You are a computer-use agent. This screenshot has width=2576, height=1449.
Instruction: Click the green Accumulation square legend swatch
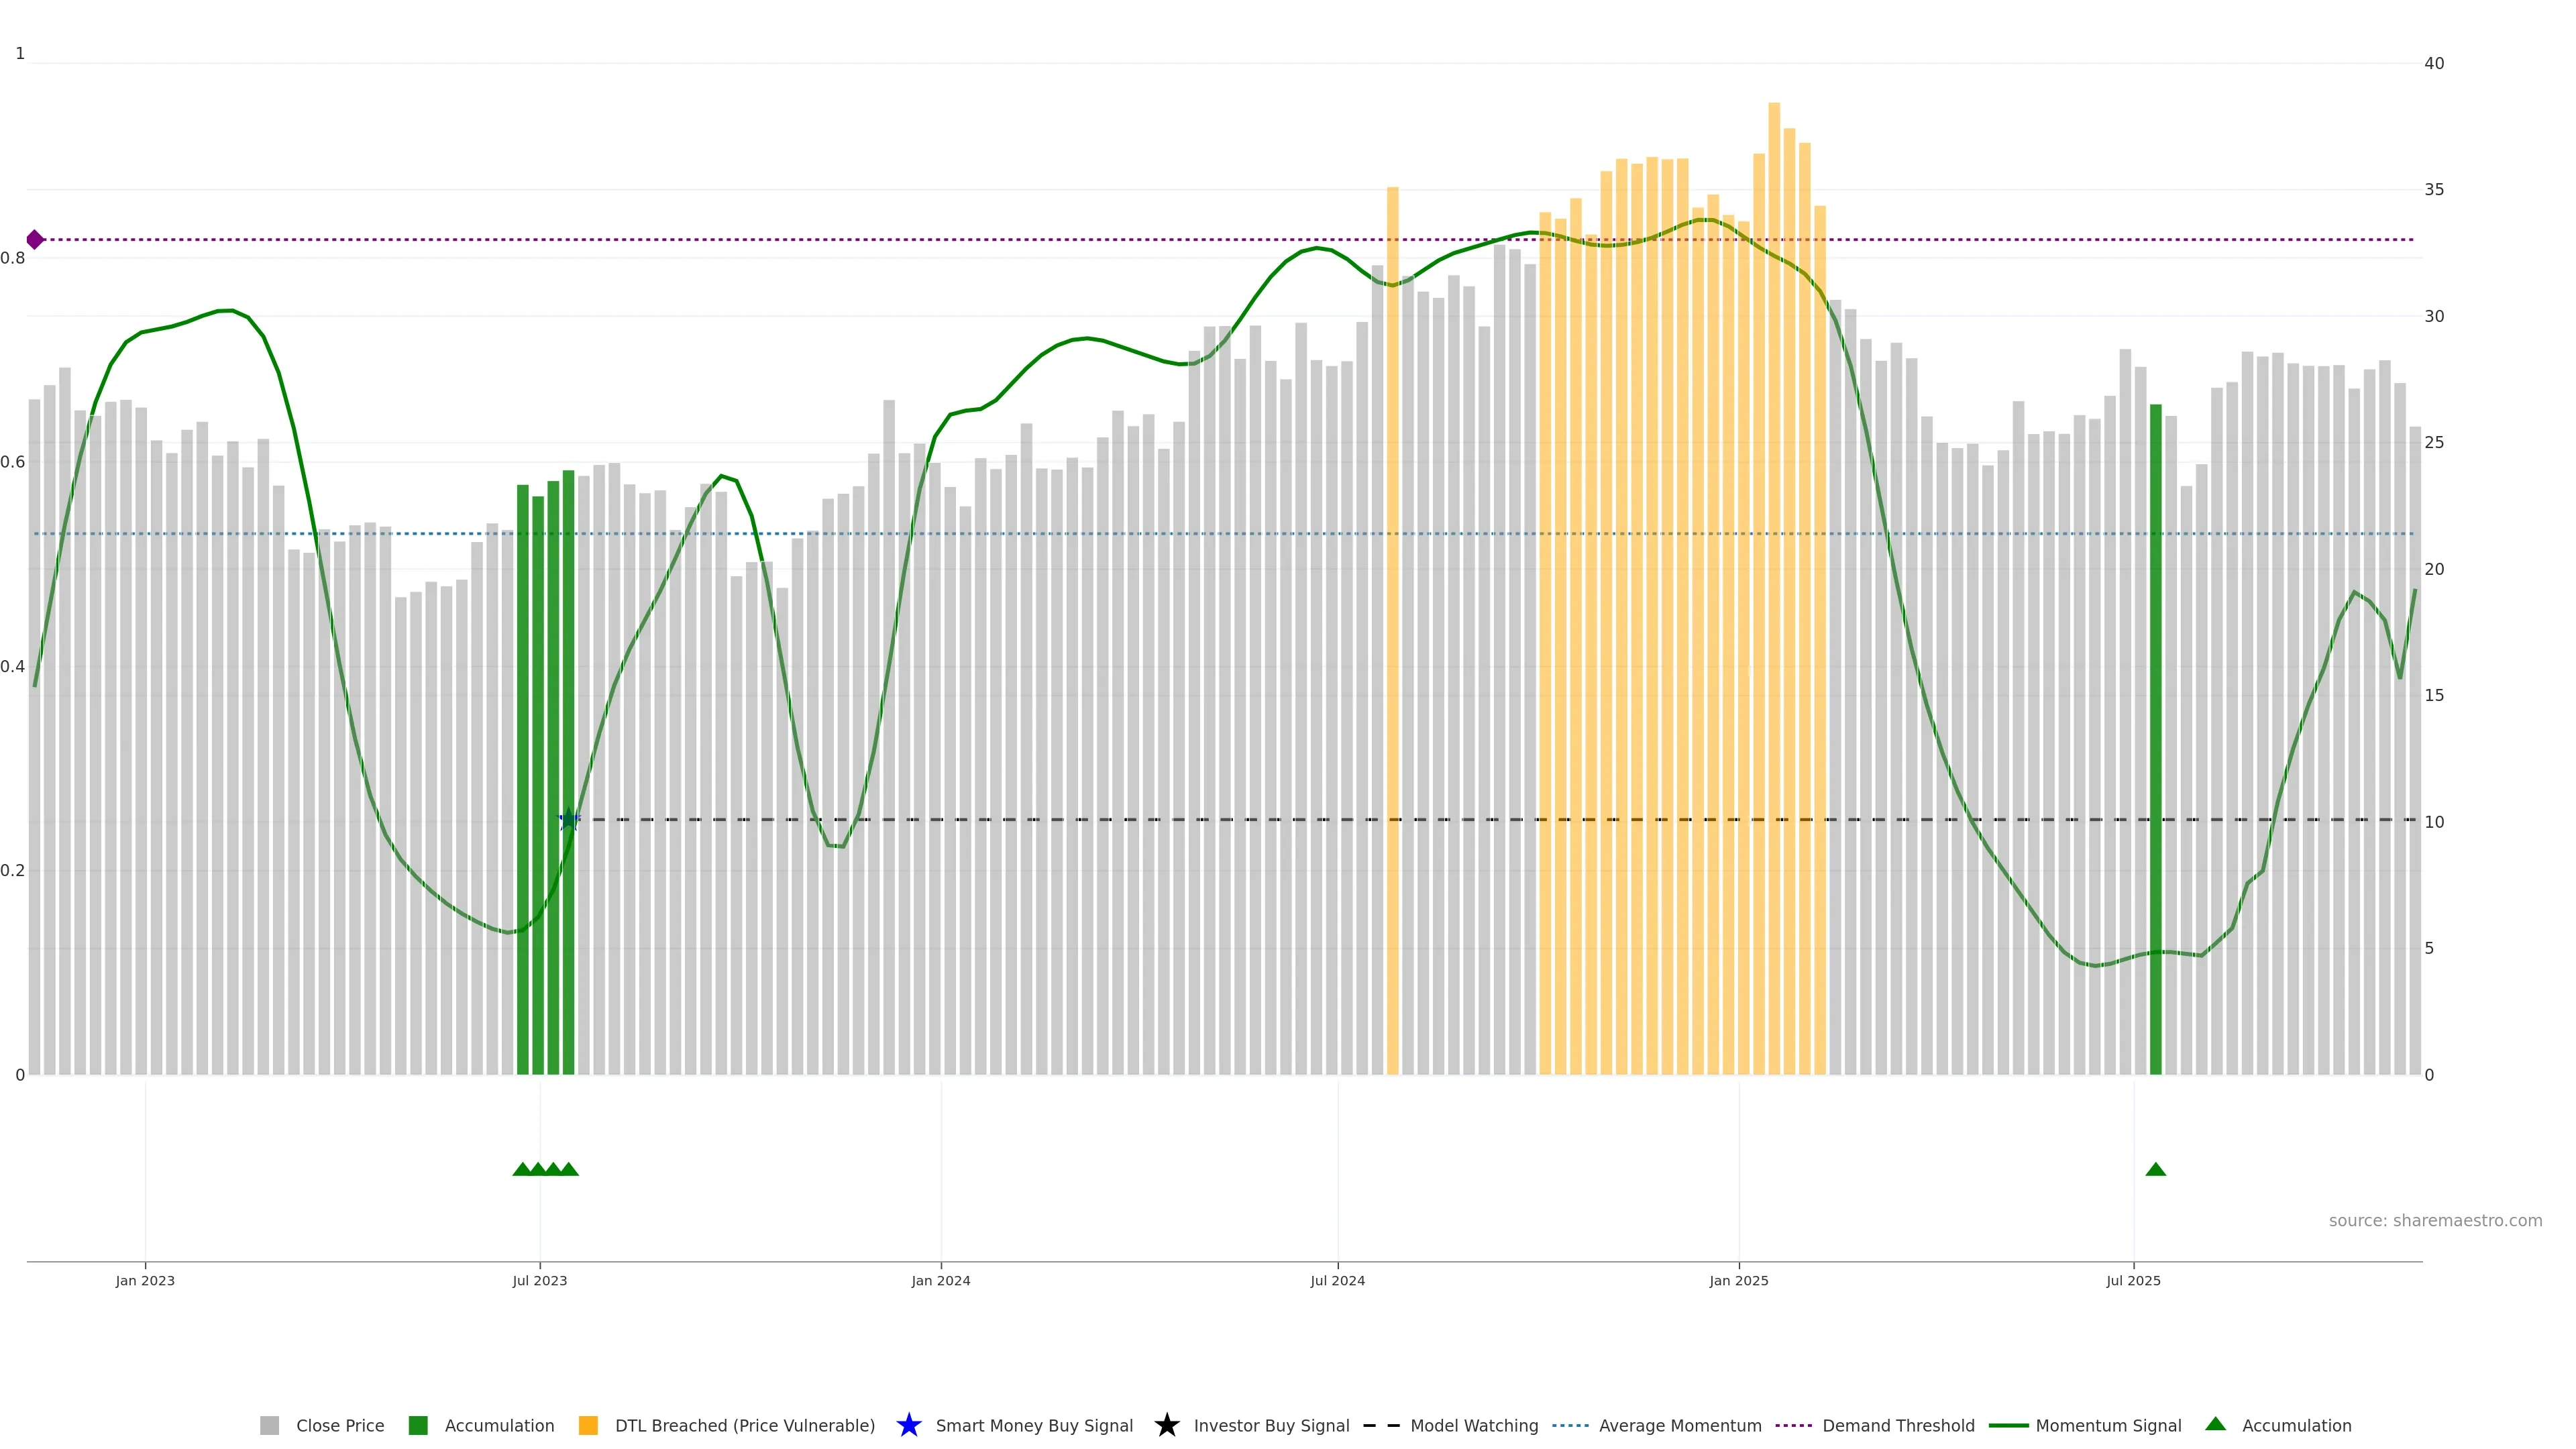click(x=418, y=1426)
